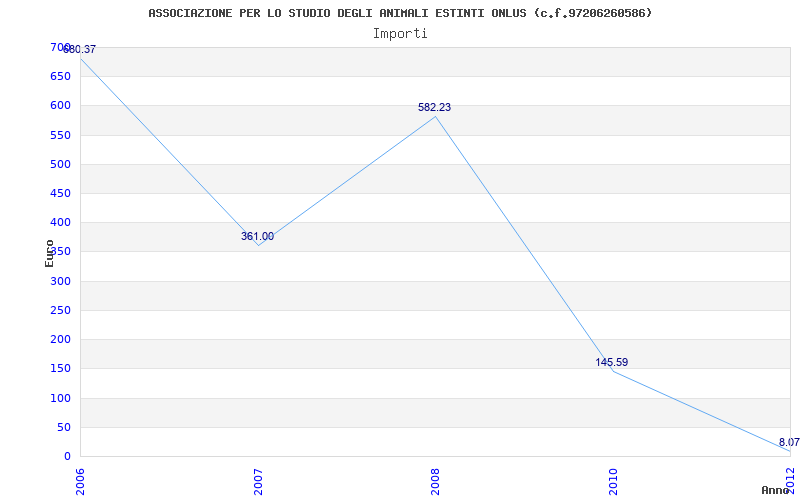800x500 pixels.
Task: Select the 600 y-axis tick label
Action: 60,106
